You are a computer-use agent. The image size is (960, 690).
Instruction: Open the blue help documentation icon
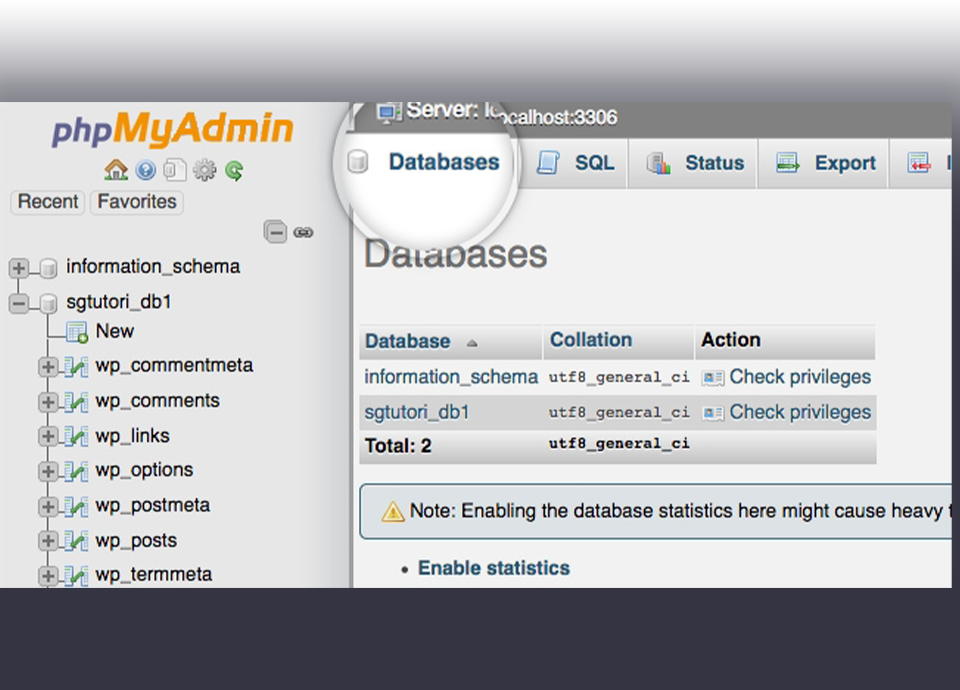[x=146, y=170]
